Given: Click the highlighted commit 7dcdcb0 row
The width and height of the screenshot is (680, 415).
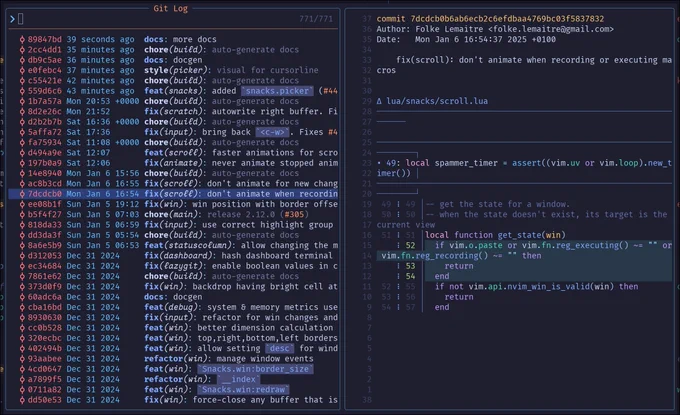Looking at the screenshot, I should (x=173, y=194).
